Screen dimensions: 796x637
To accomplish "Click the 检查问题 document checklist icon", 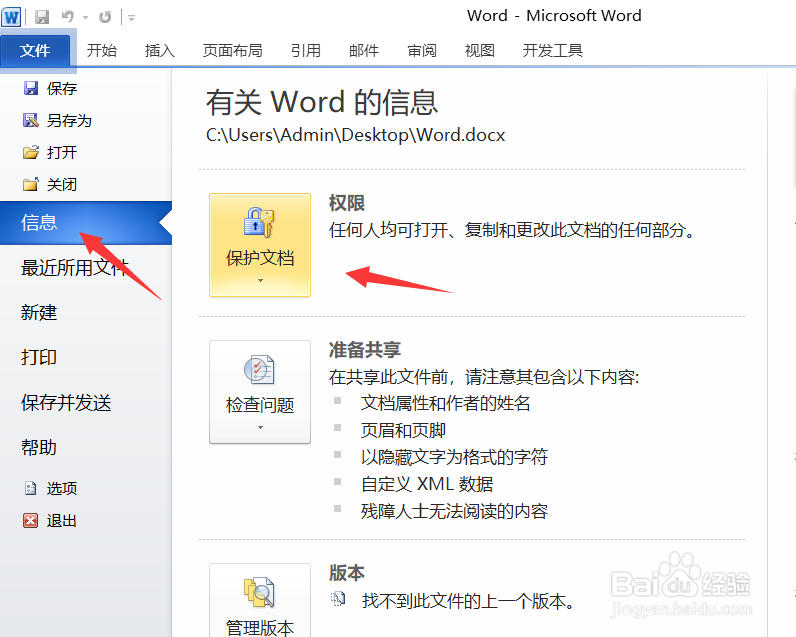I will [259, 370].
